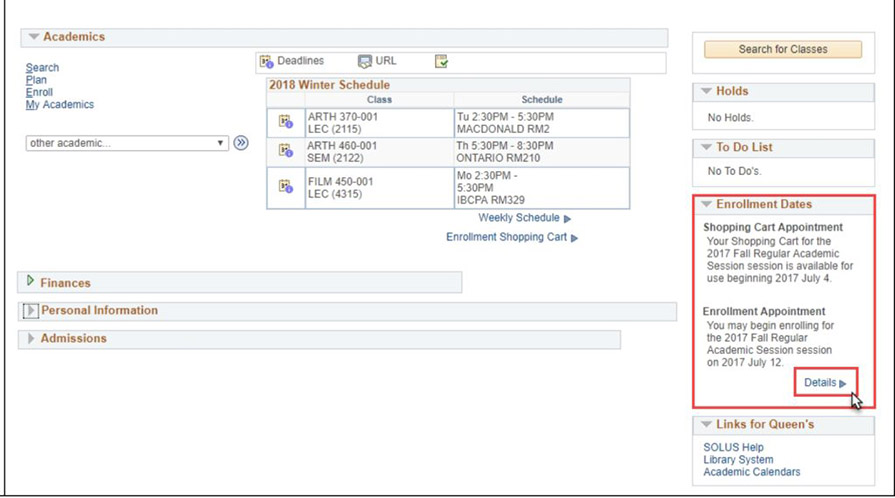The width and height of the screenshot is (895, 498).
Task: Click the Enrollment Shopping Cart arrow icon
Action: click(x=574, y=238)
